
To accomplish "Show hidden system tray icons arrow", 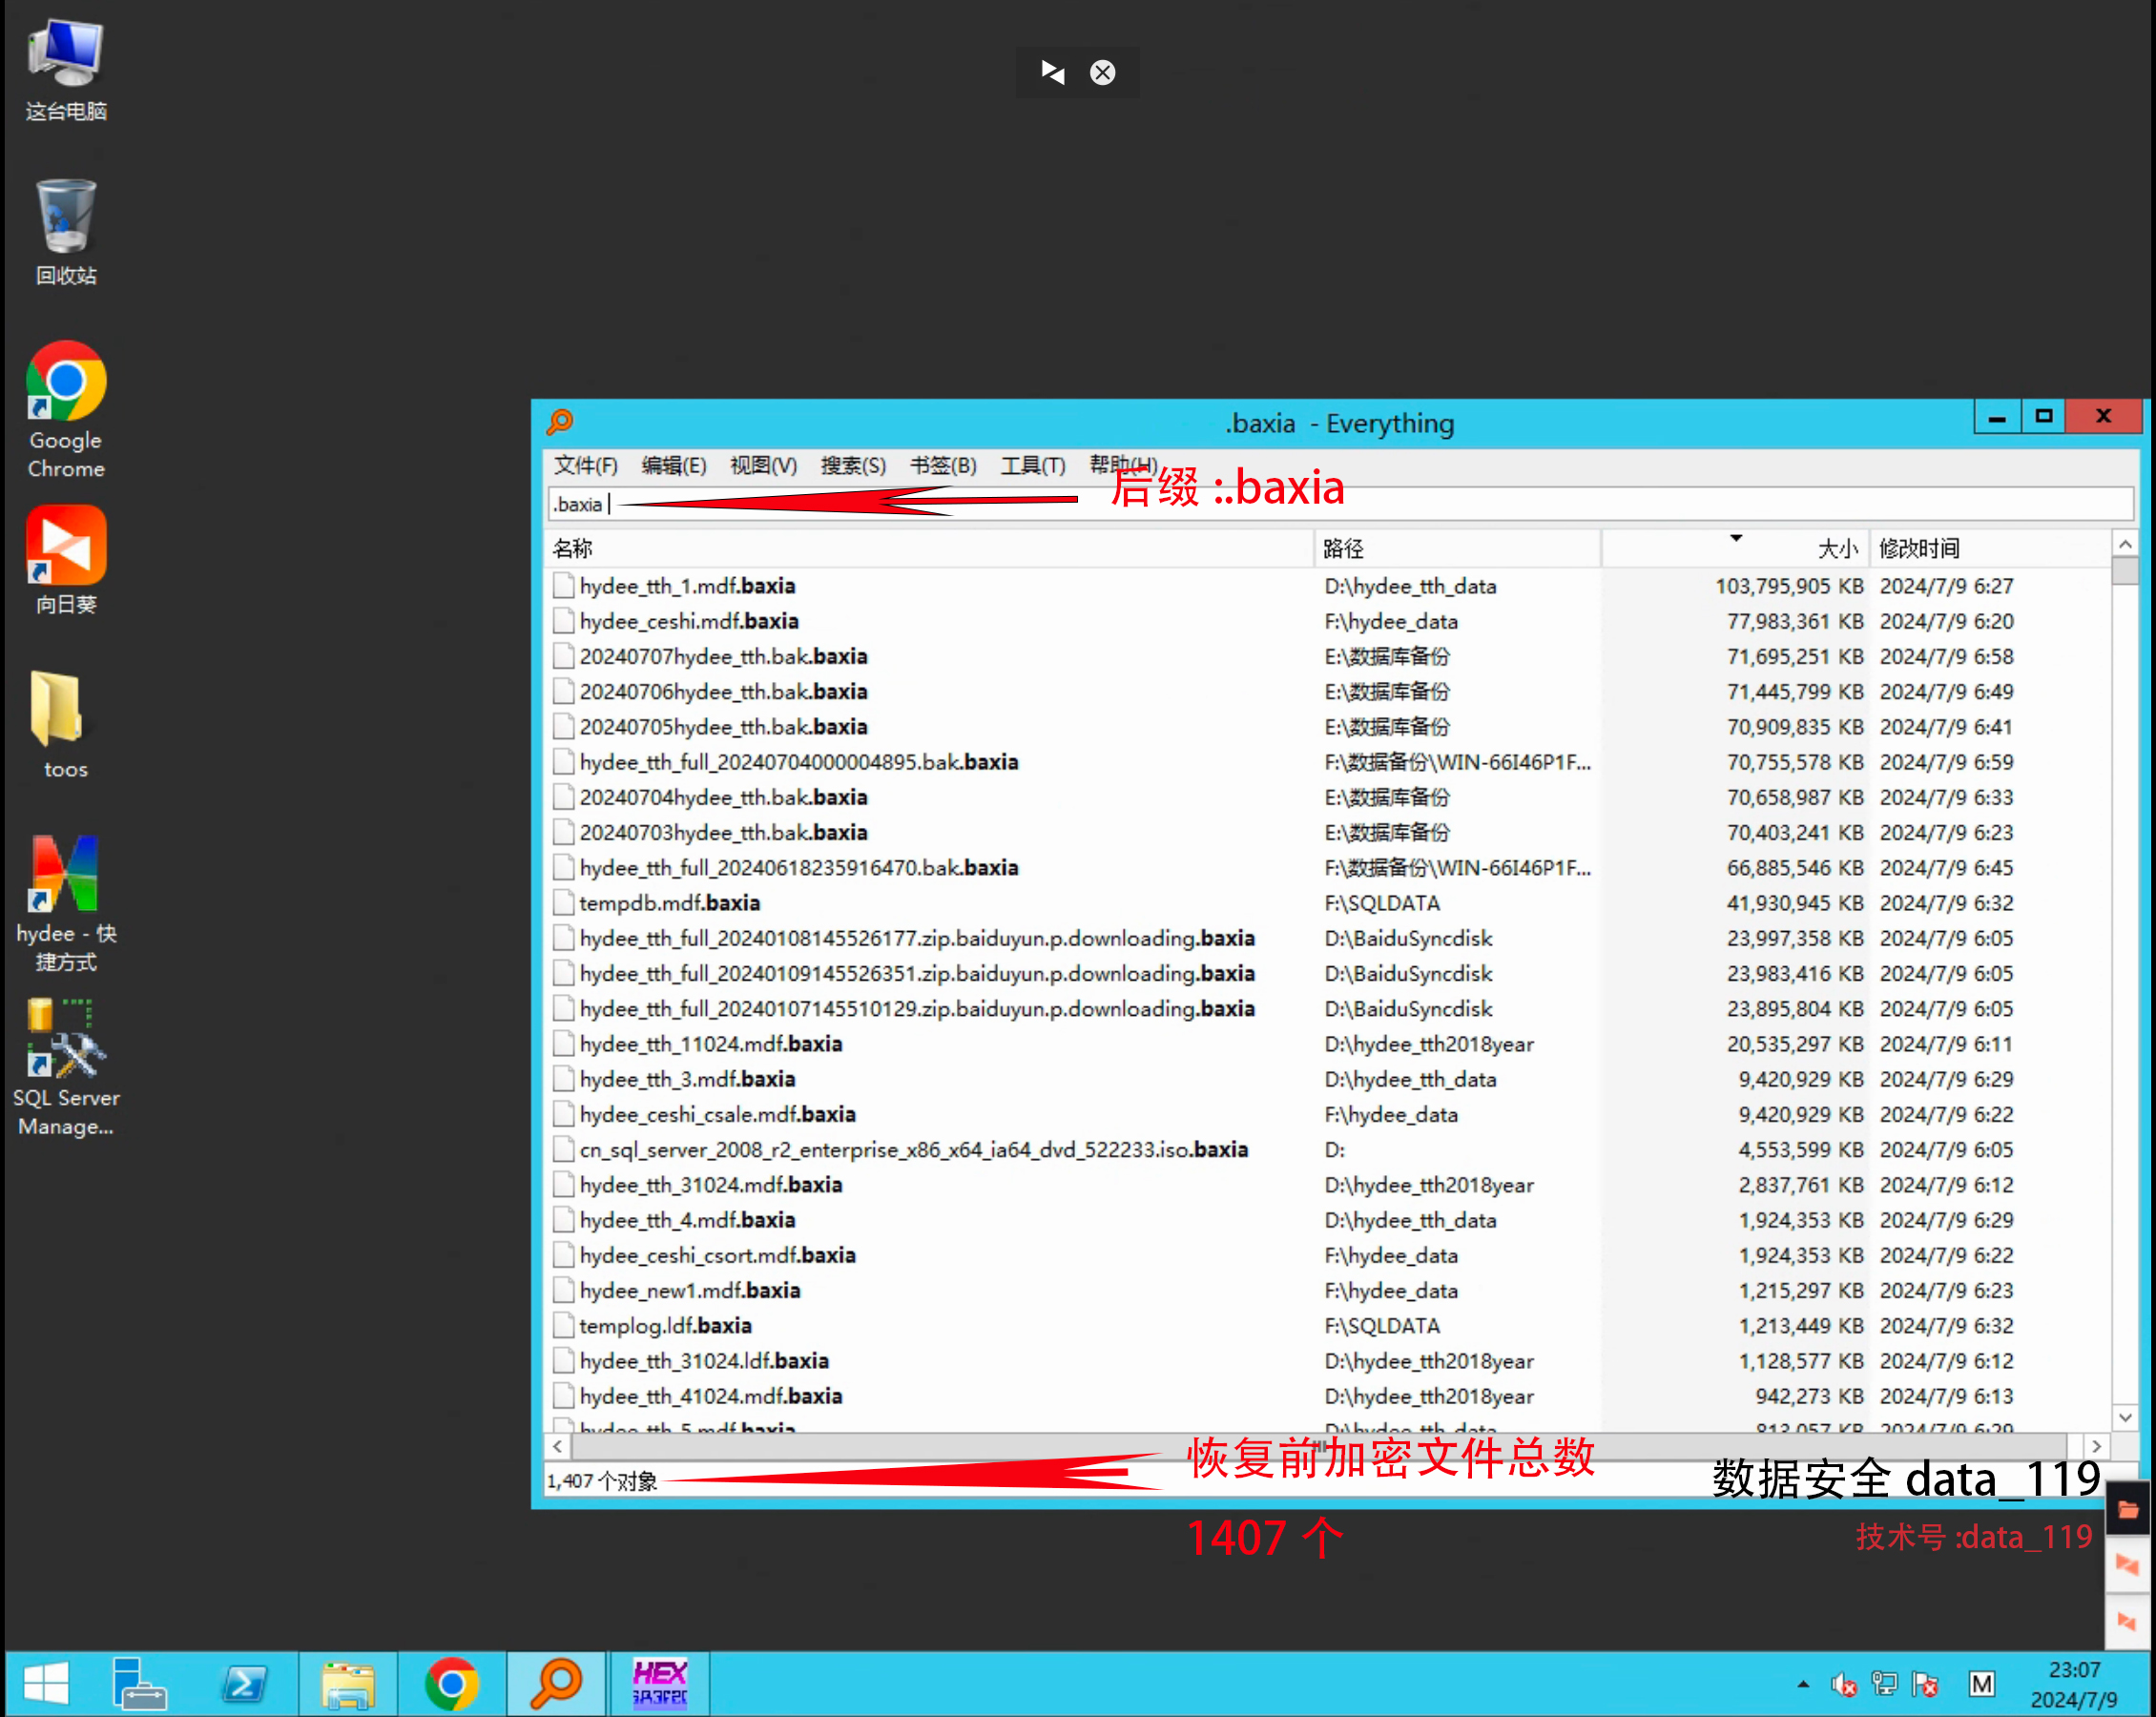I will click(x=1803, y=1684).
